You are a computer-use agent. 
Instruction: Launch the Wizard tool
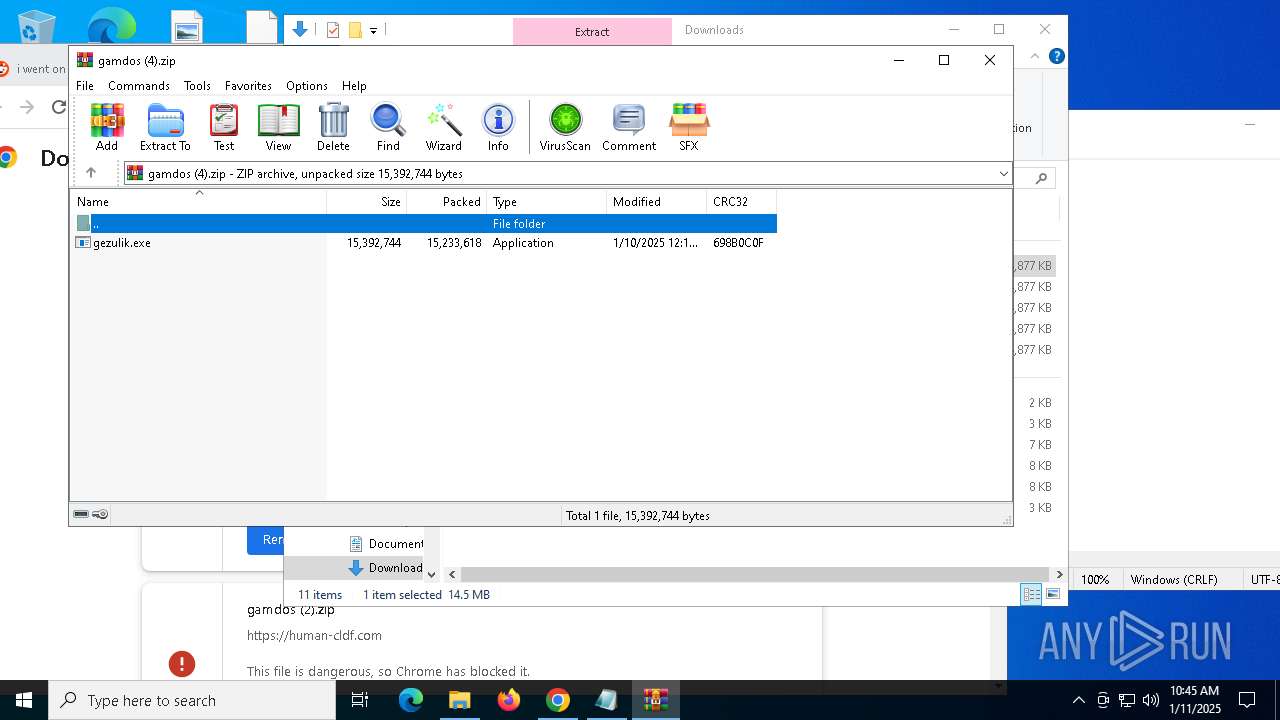443,127
